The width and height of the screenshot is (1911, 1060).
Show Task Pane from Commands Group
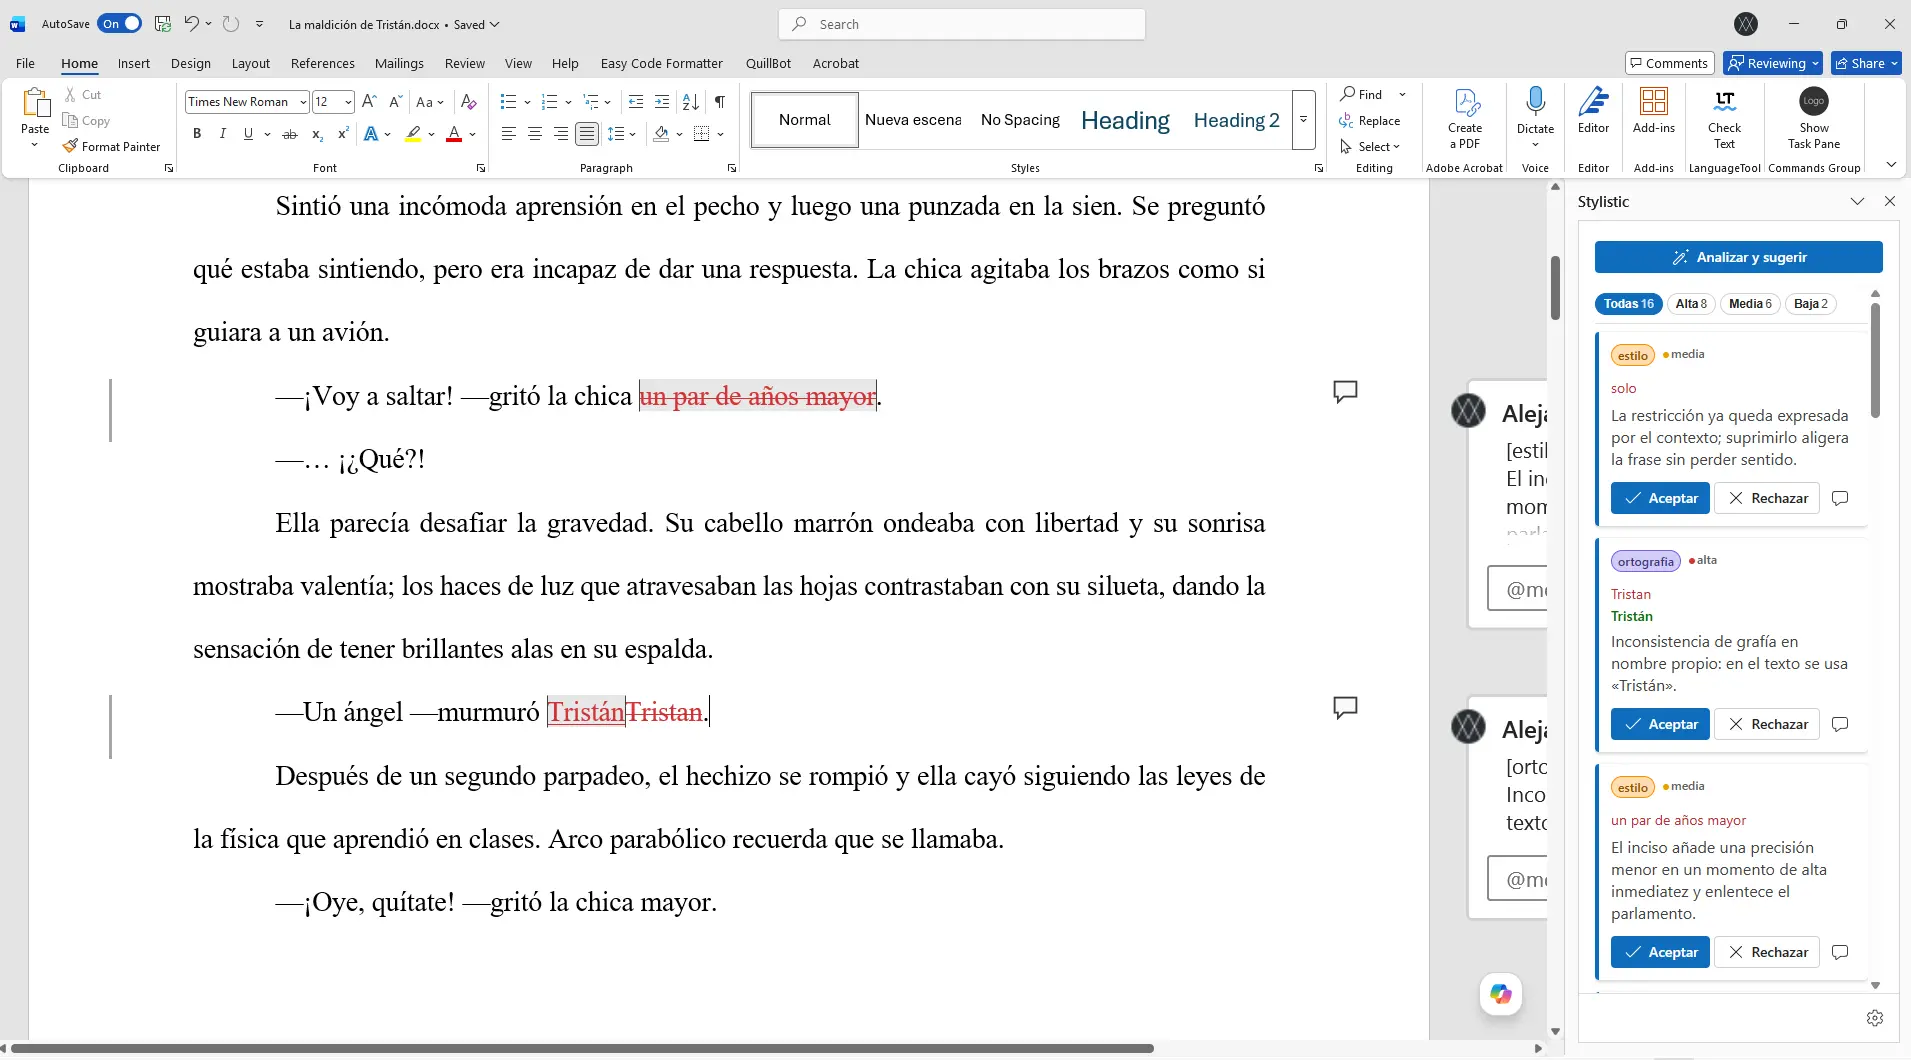click(1814, 119)
